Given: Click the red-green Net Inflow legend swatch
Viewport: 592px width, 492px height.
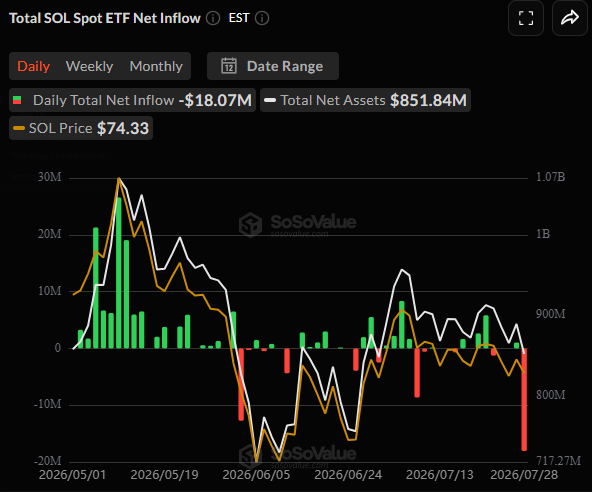Looking at the screenshot, I should click(17, 100).
